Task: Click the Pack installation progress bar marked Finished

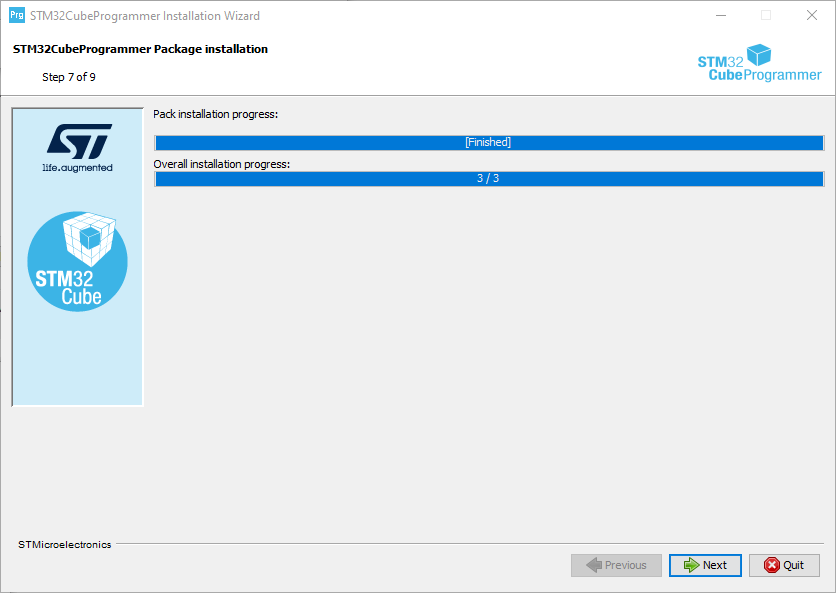Action: point(488,142)
